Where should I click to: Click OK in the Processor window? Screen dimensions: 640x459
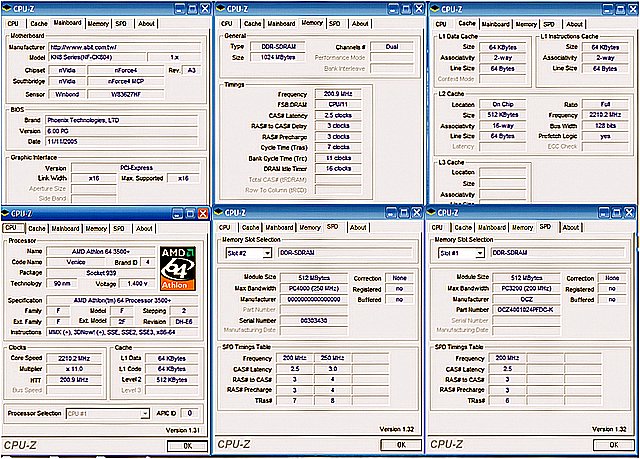(187, 446)
